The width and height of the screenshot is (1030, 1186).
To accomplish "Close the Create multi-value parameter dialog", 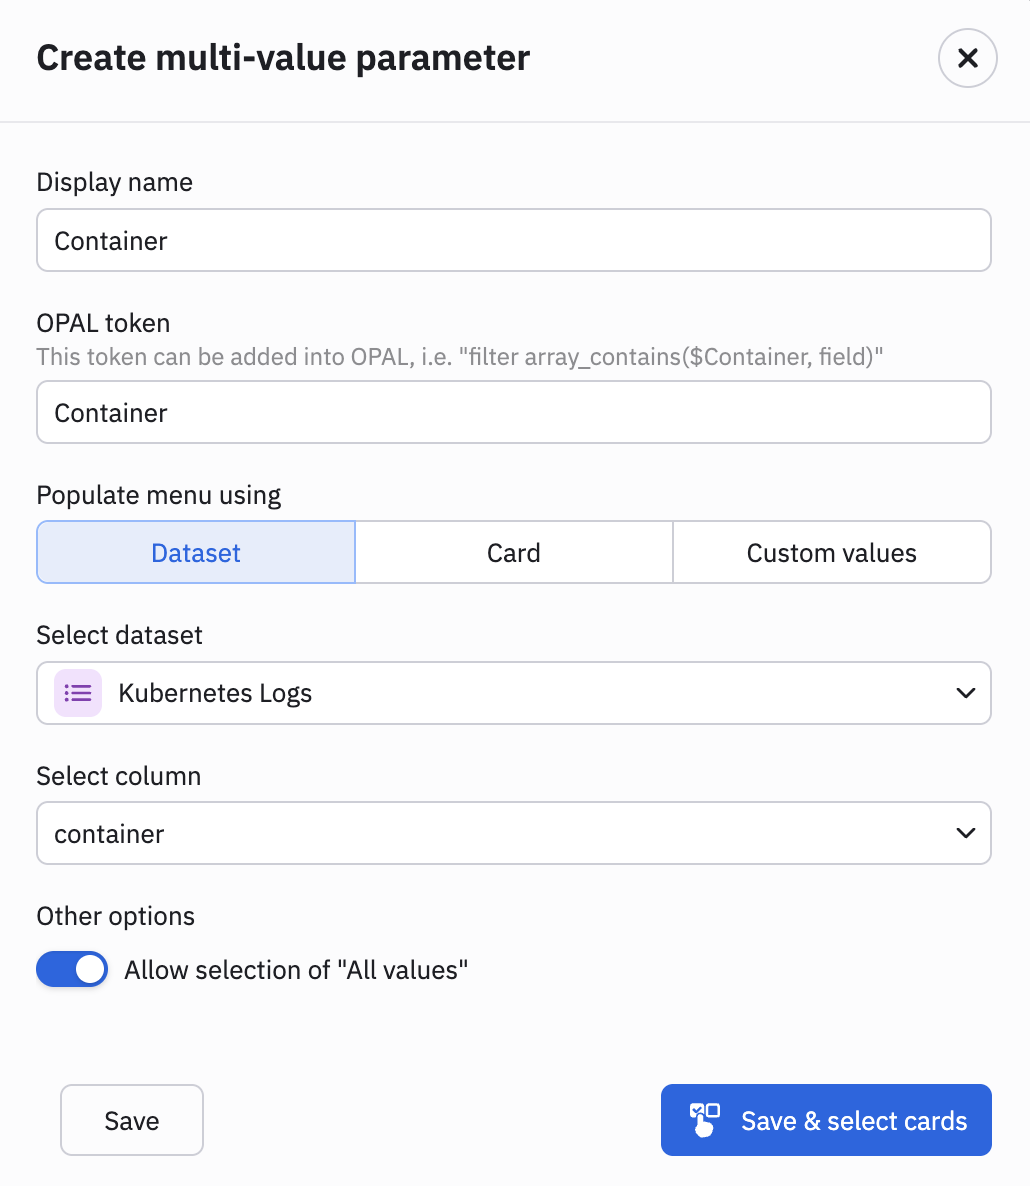I will [x=967, y=58].
